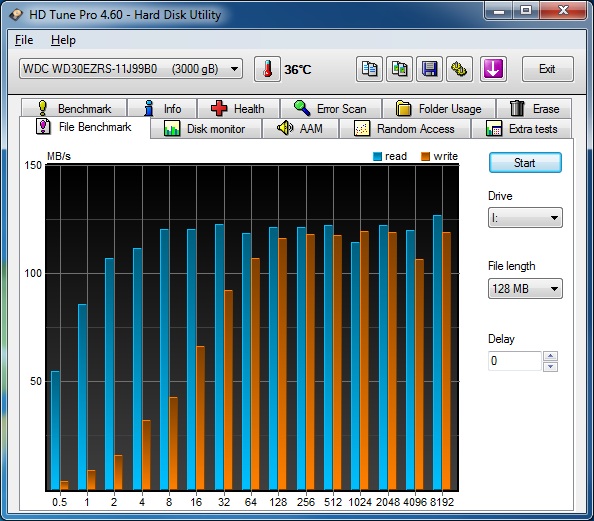Viewport: 594px width, 521px height.
Task: Open the Benchmark tab
Action: 74,108
